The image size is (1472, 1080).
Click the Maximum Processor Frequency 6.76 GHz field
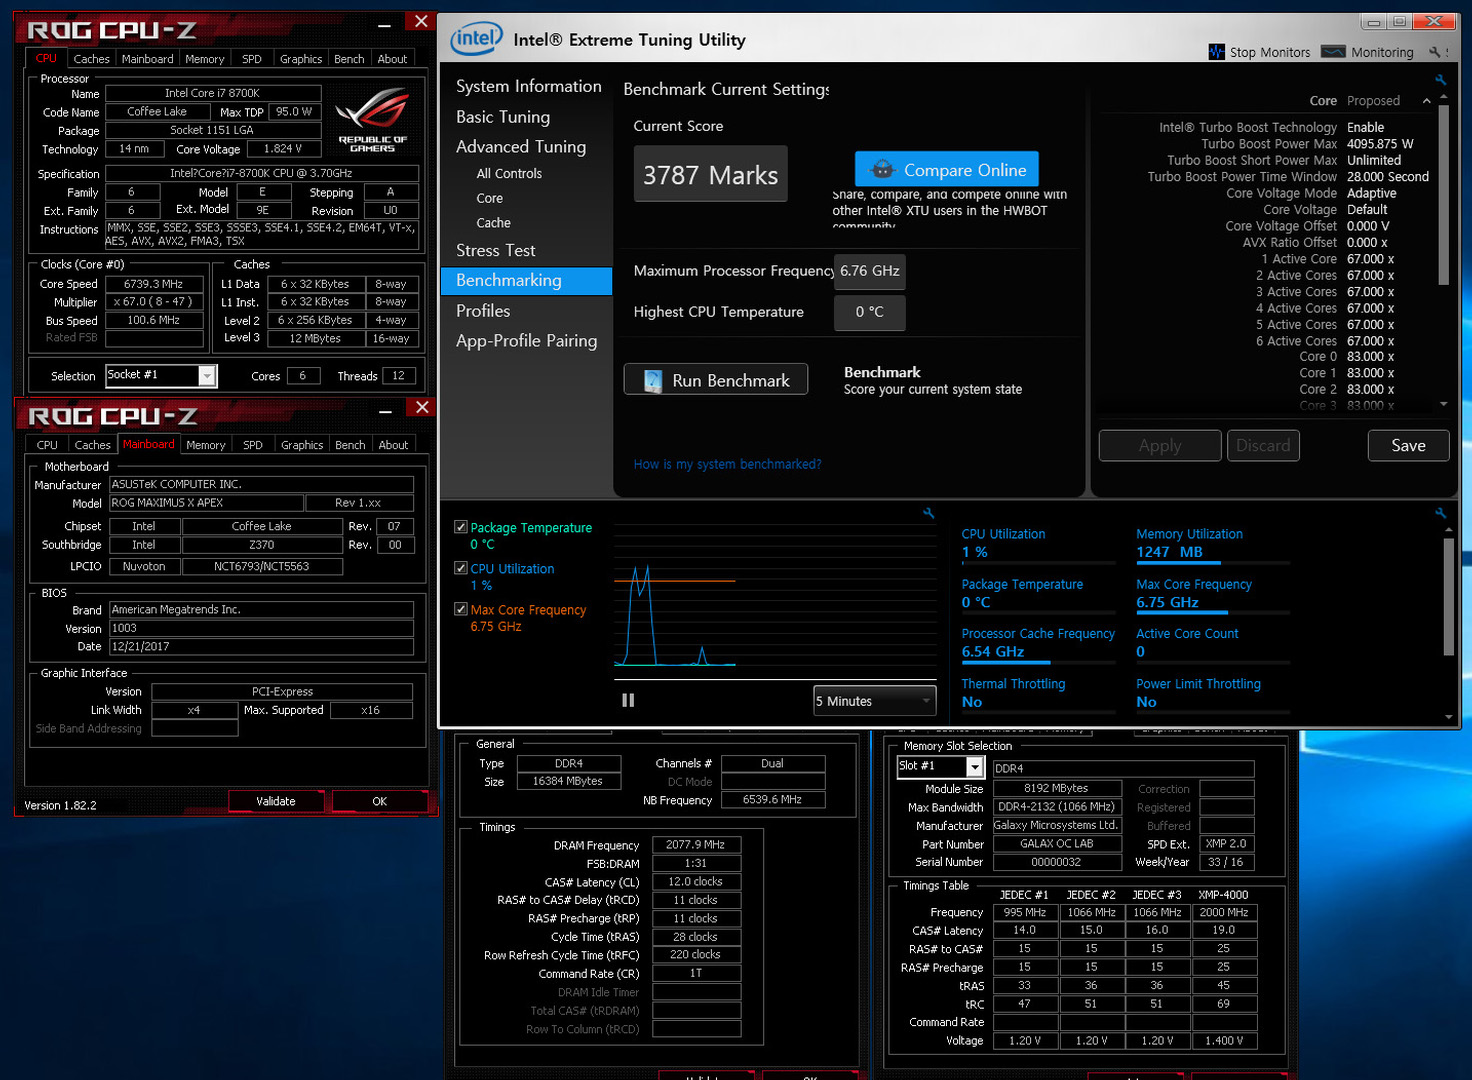(x=870, y=271)
